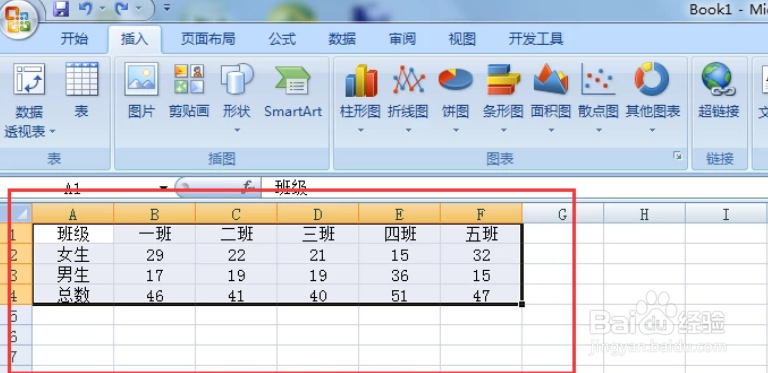The height and width of the screenshot is (373, 768).
Task: Customize the Quick Access Toolbar dropdown
Action: [167, 7]
